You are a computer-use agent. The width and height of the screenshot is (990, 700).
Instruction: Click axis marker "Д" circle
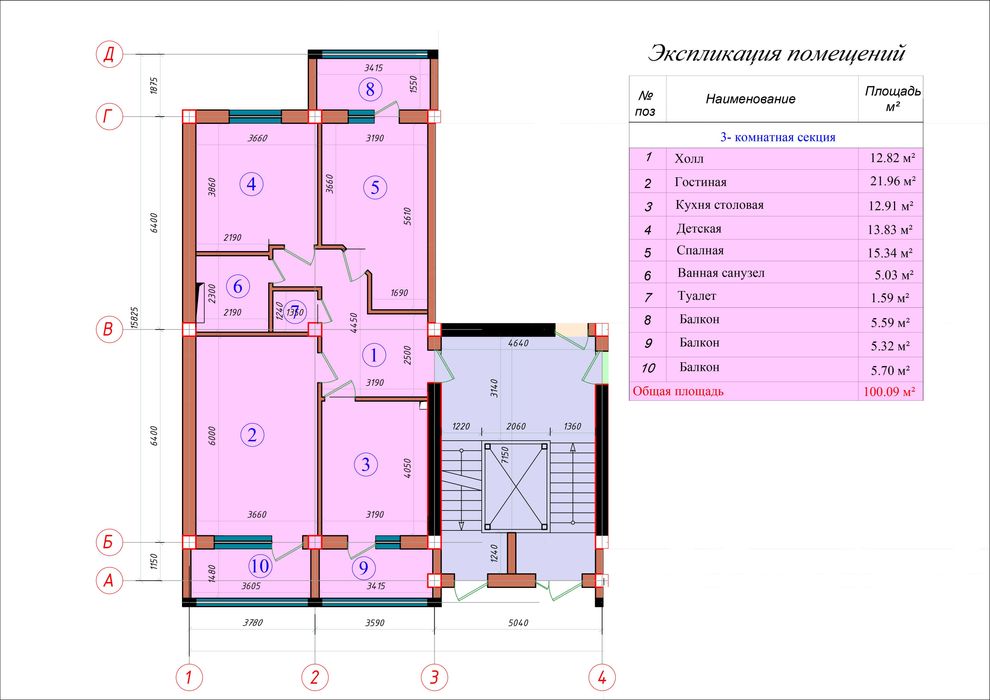[x=109, y=55]
